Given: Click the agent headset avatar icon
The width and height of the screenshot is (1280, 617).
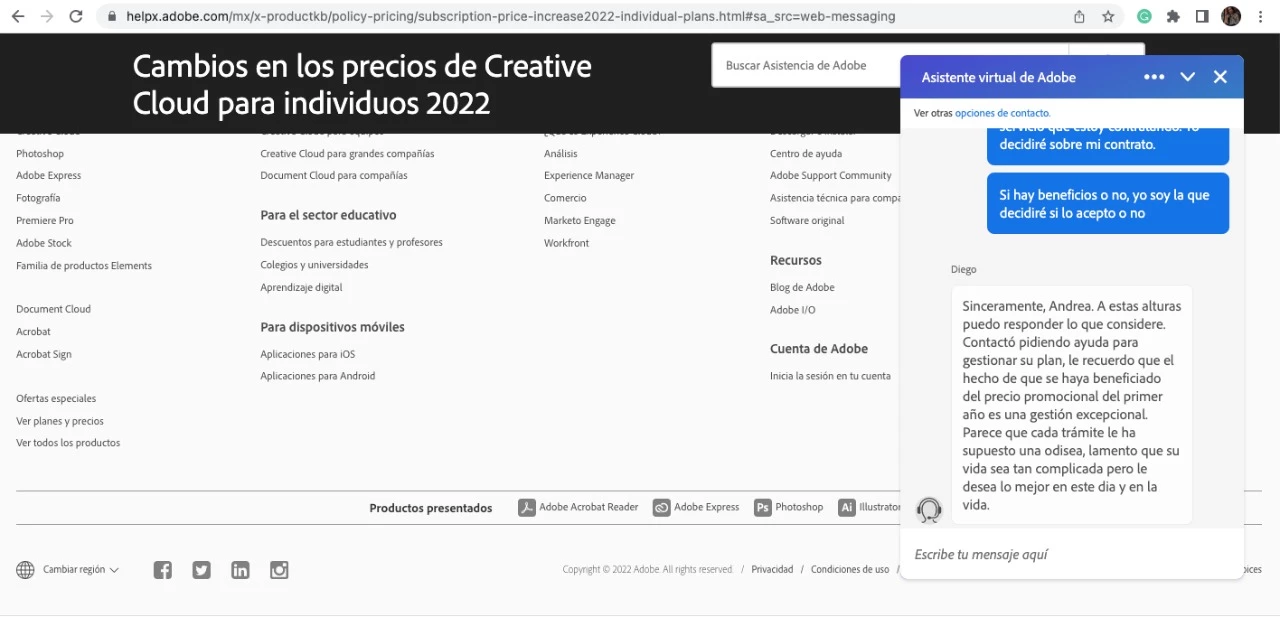Looking at the screenshot, I should pos(929,510).
